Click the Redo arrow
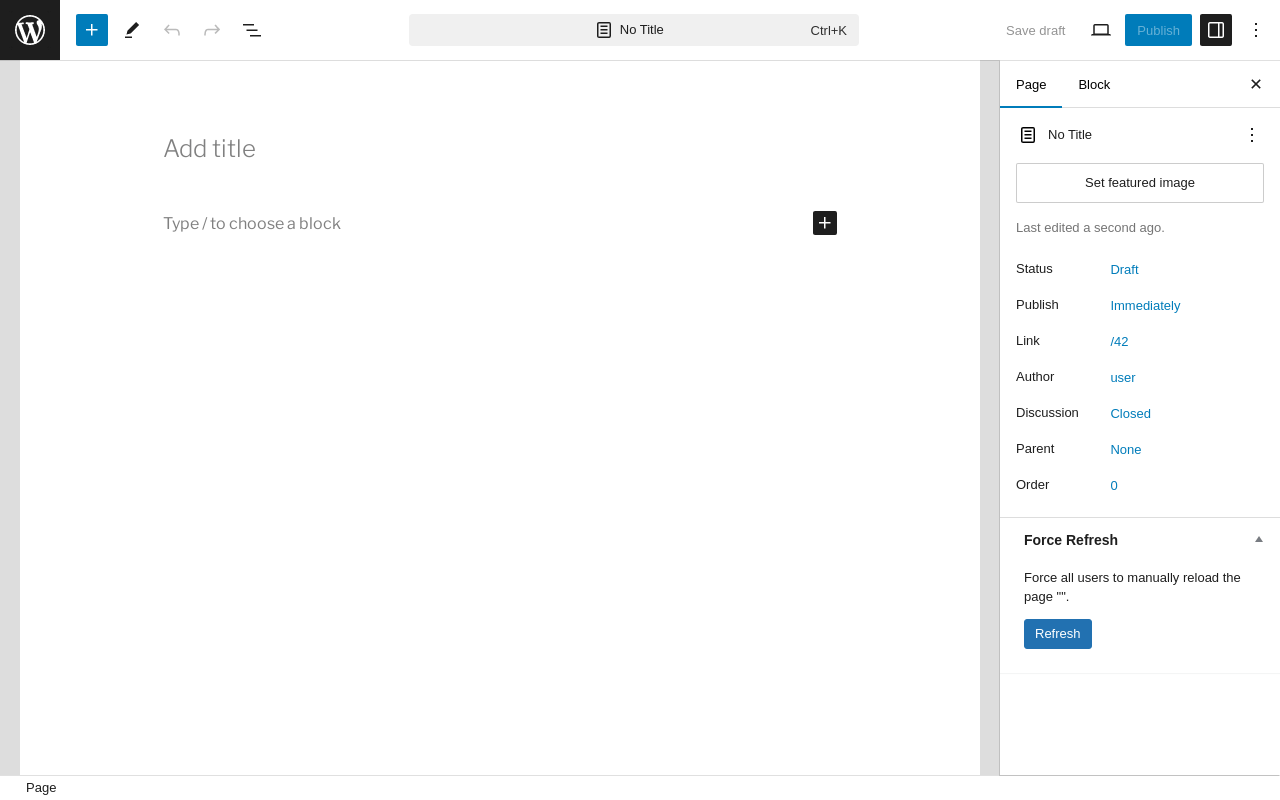1280x800 pixels. click(212, 30)
